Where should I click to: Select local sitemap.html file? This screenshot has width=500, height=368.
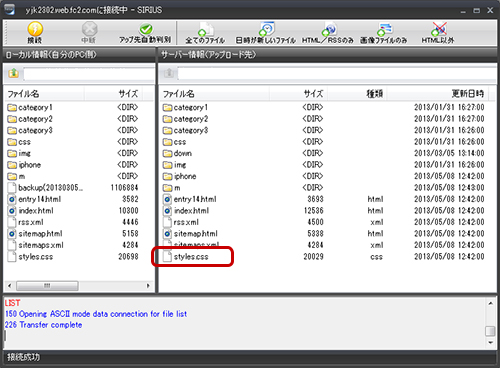click(x=35, y=234)
